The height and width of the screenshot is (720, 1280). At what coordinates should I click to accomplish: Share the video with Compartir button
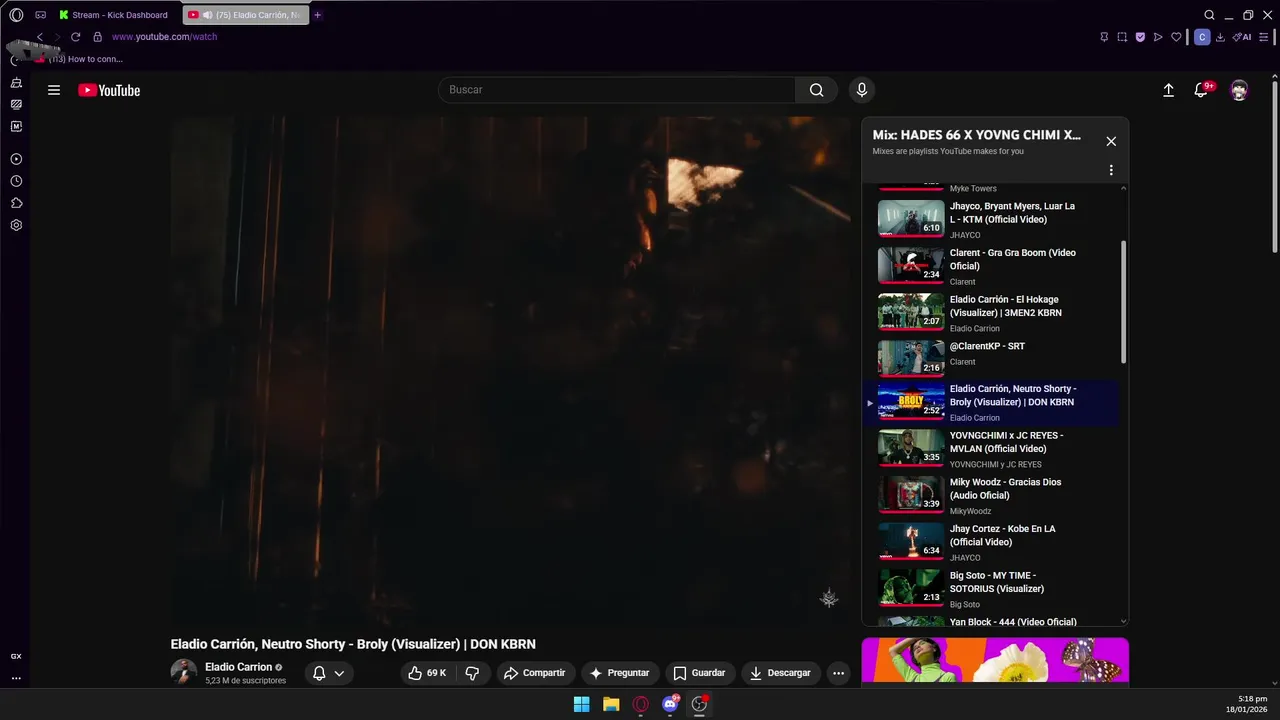click(535, 673)
